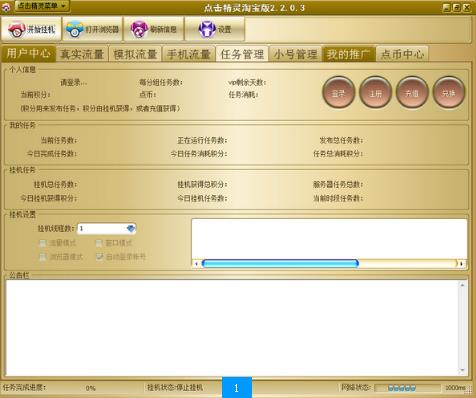476x398 pixels.
Task: Click the 当前积分 label
Action: click(x=35, y=95)
